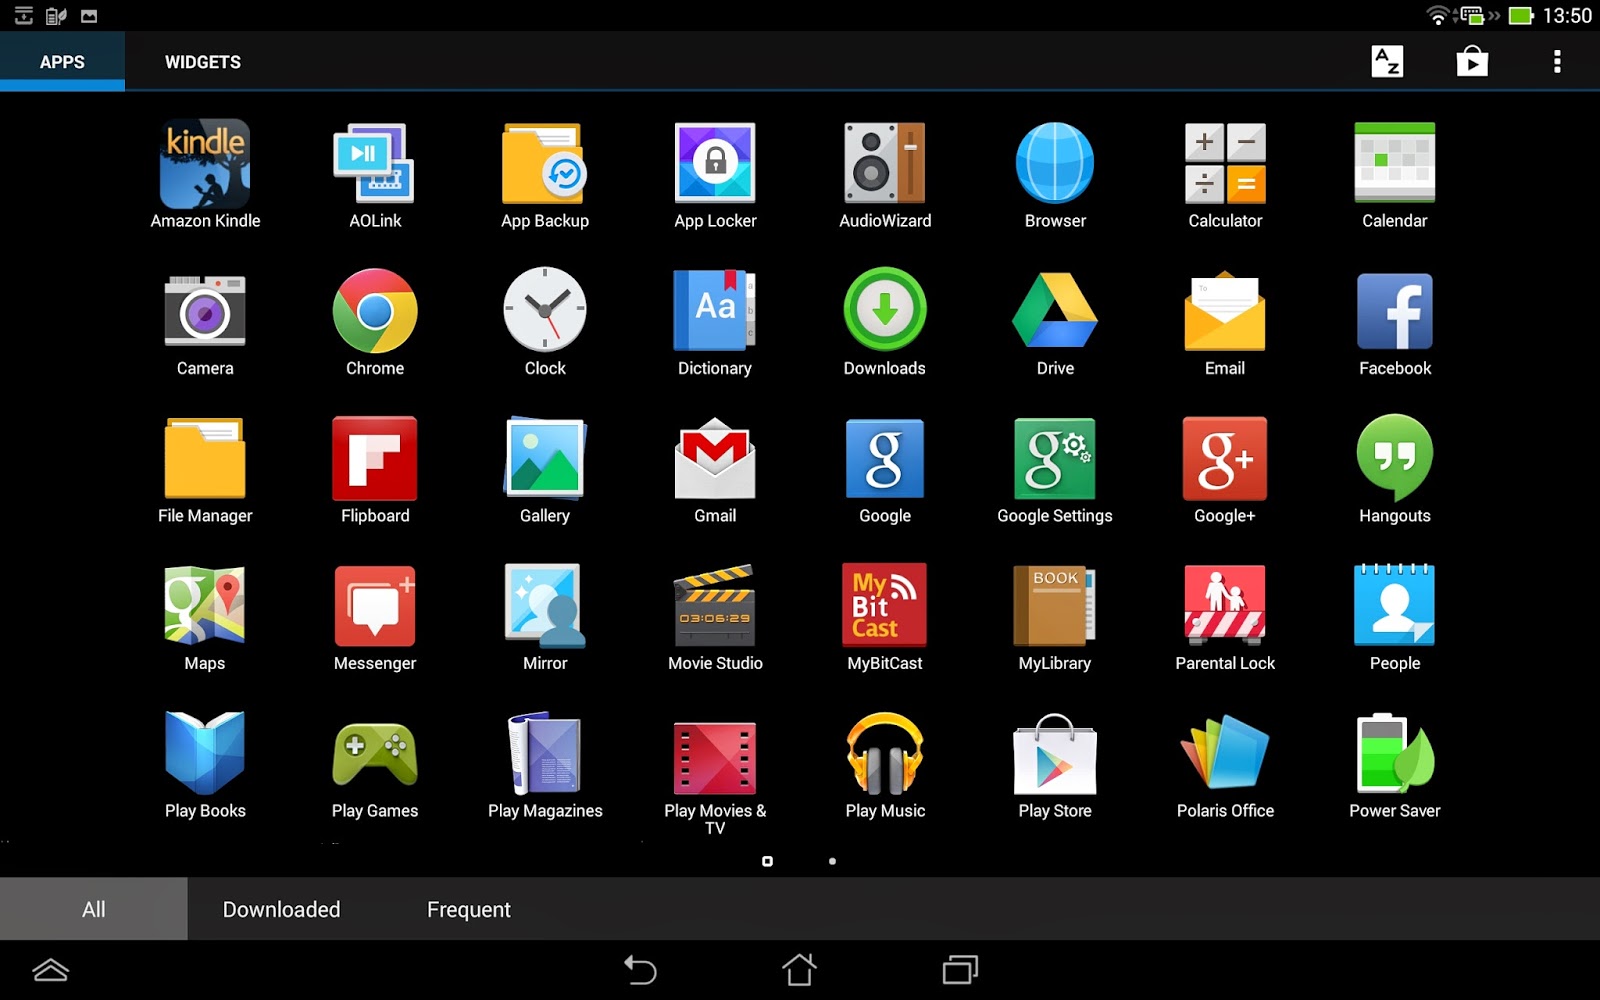Open the Play Store app icon
This screenshot has height=1000, width=1600.
coord(1055,765)
